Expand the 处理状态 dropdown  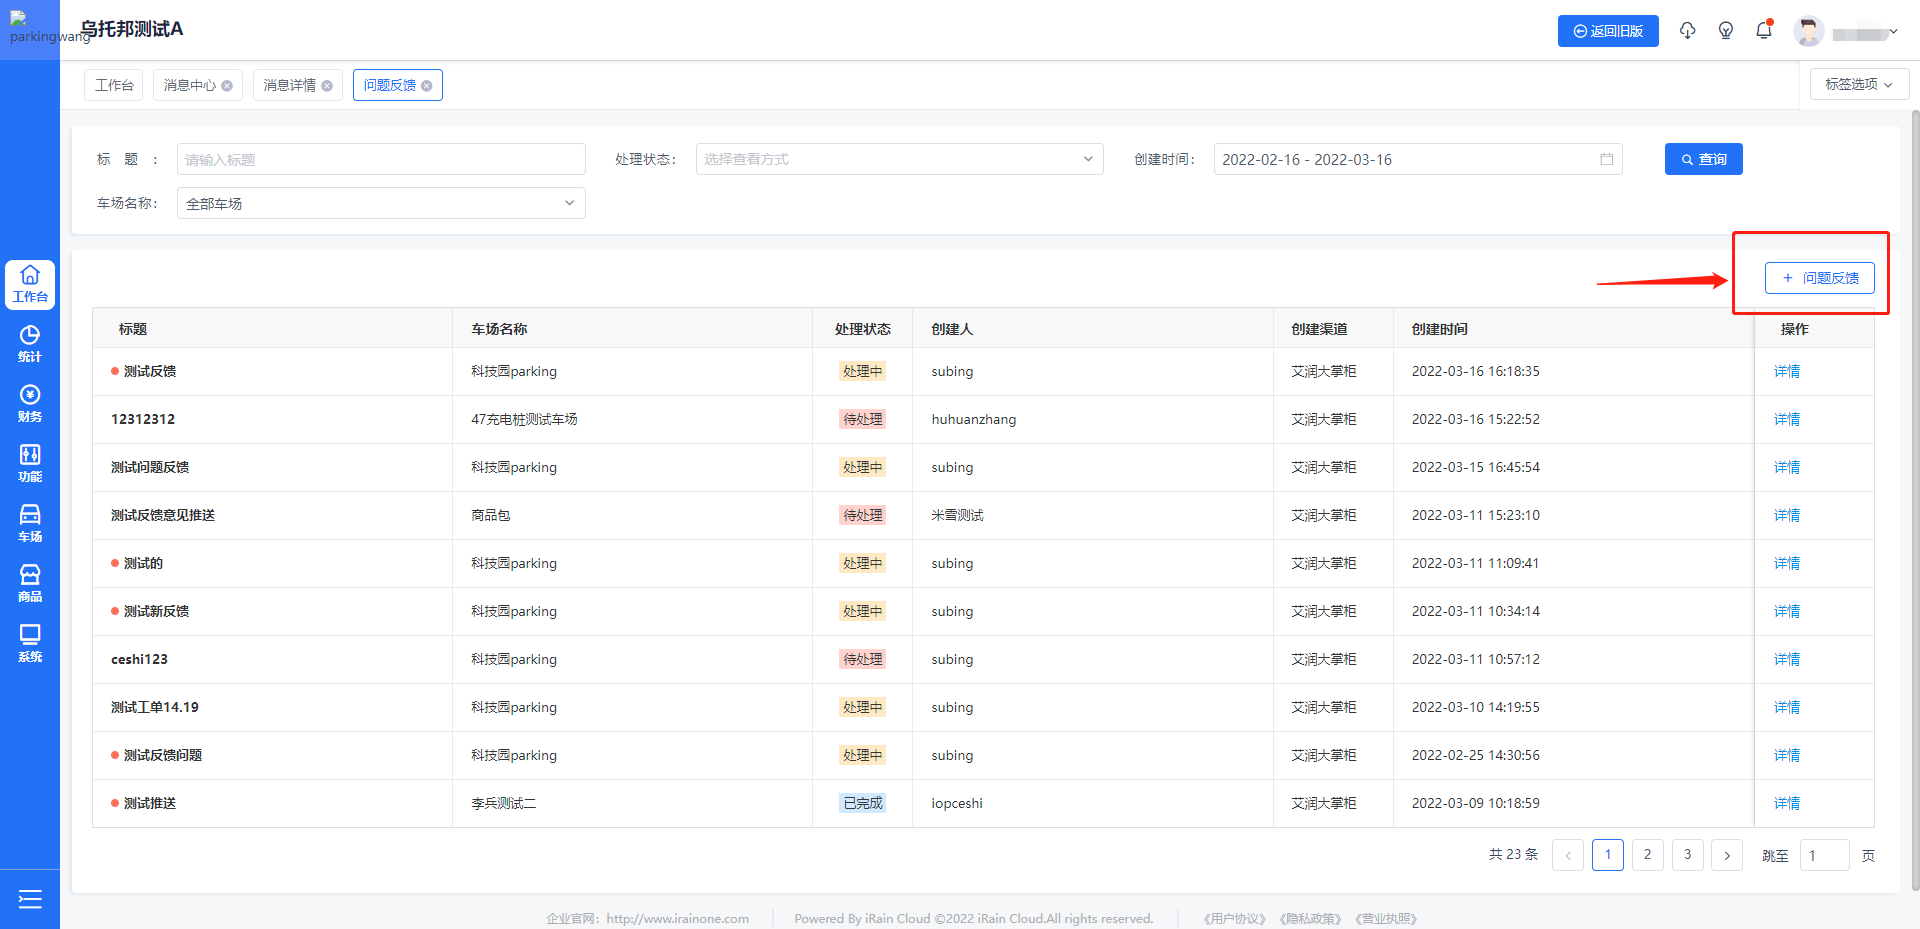click(899, 159)
